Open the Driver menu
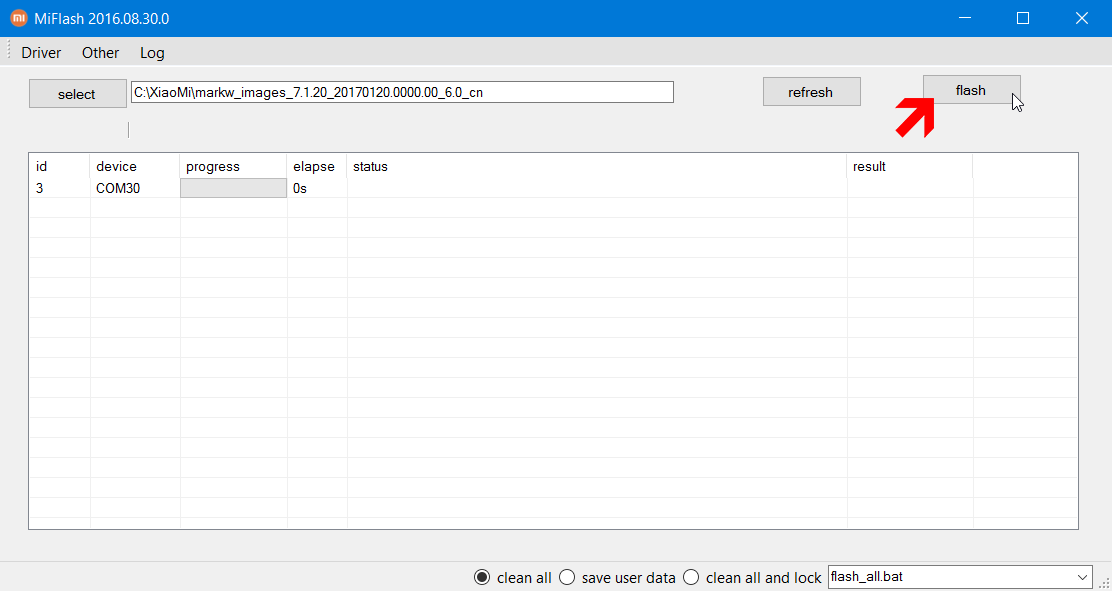 click(41, 53)
